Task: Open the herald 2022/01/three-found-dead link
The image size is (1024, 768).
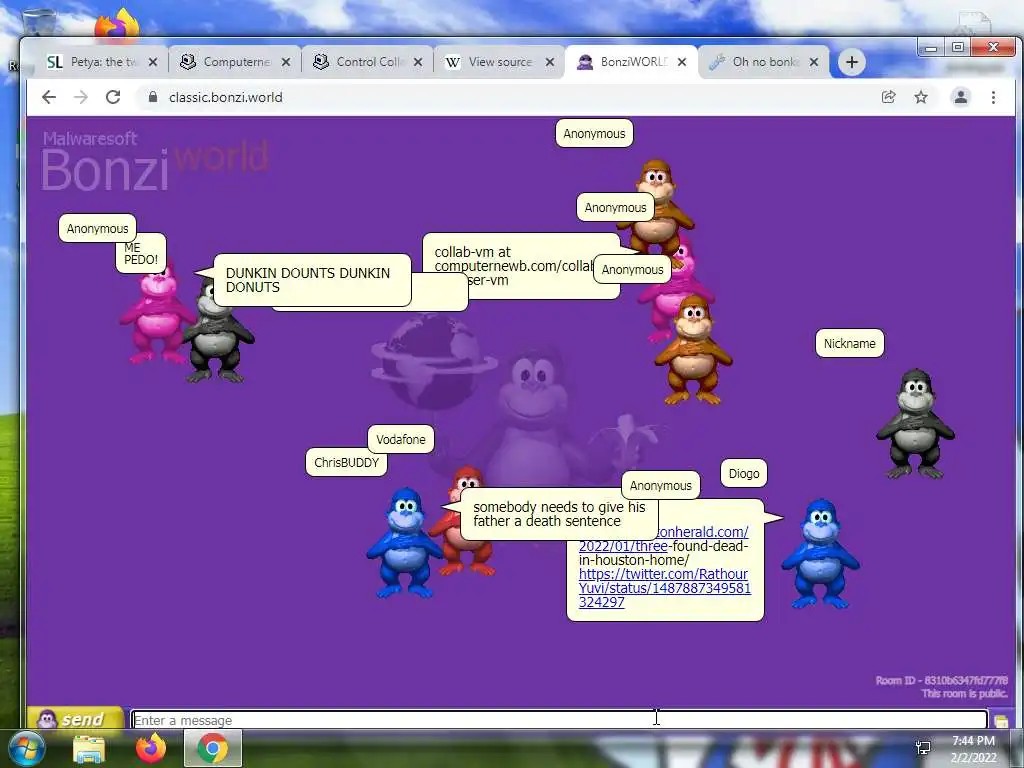Action: click(663, 539)
